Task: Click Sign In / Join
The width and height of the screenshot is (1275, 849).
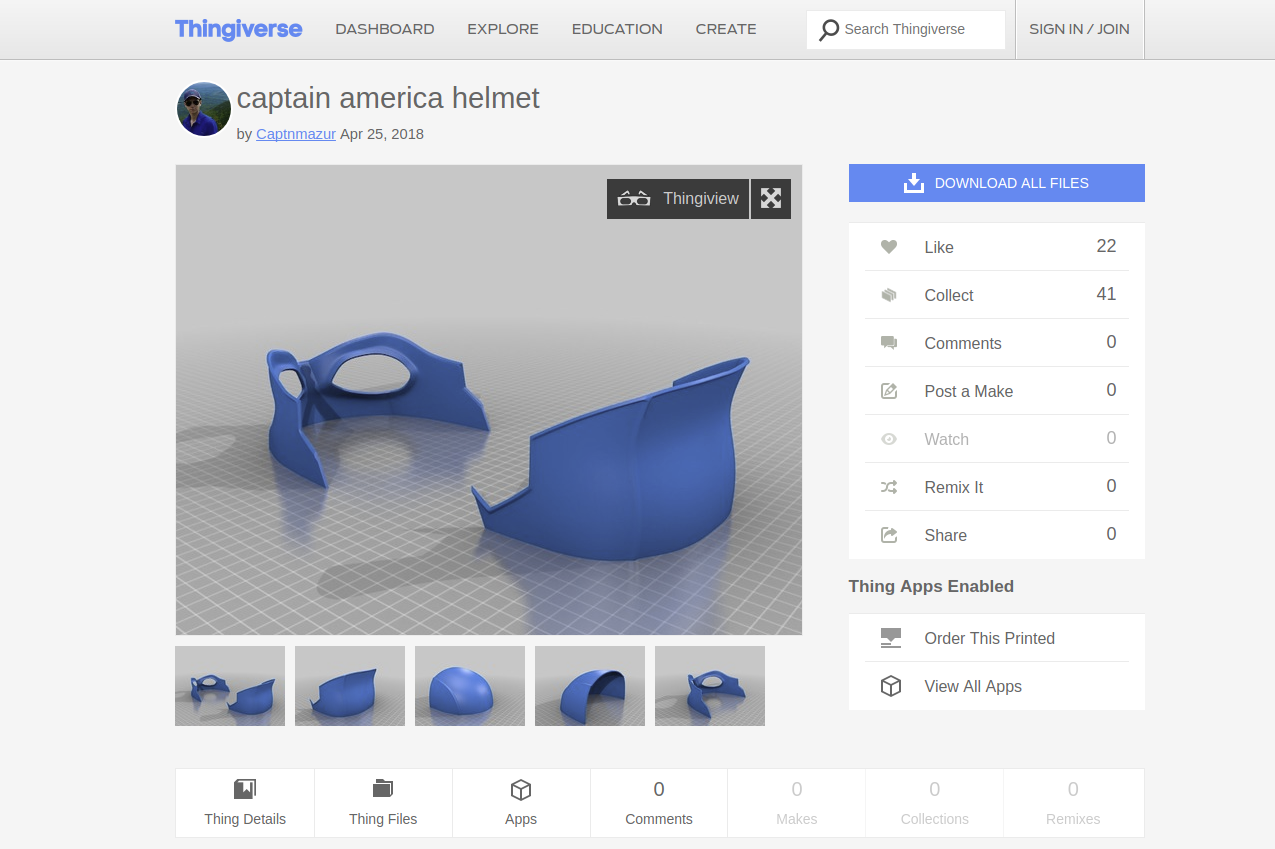Action: pos(1079,29)
